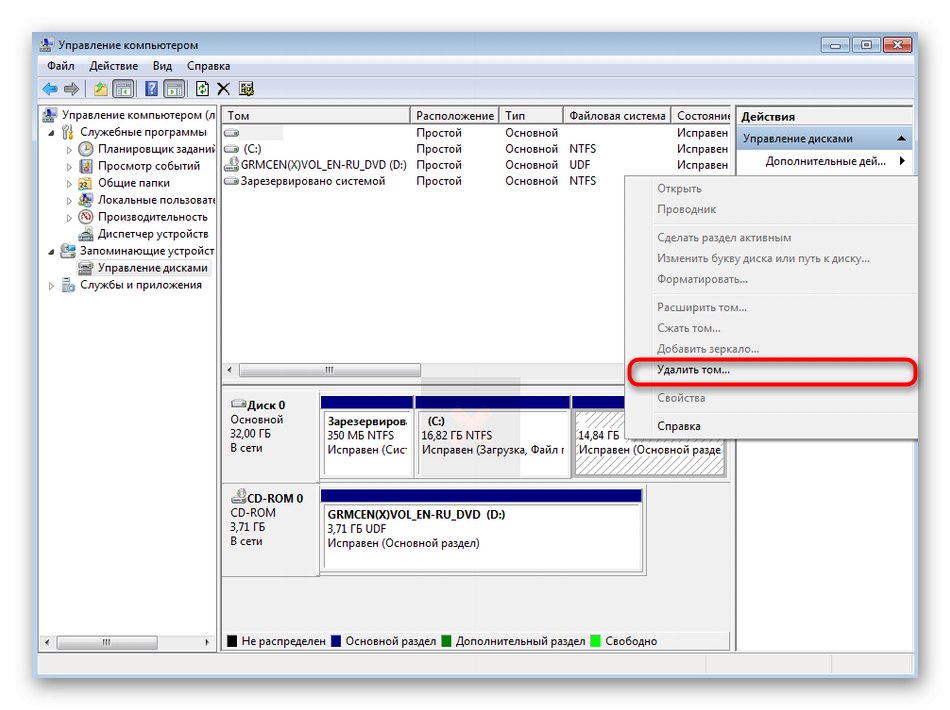Screen dimensions: 950x710
Task: Click the tree pane horizontal scrollbar thumb
Action: [x=107, y=642]
